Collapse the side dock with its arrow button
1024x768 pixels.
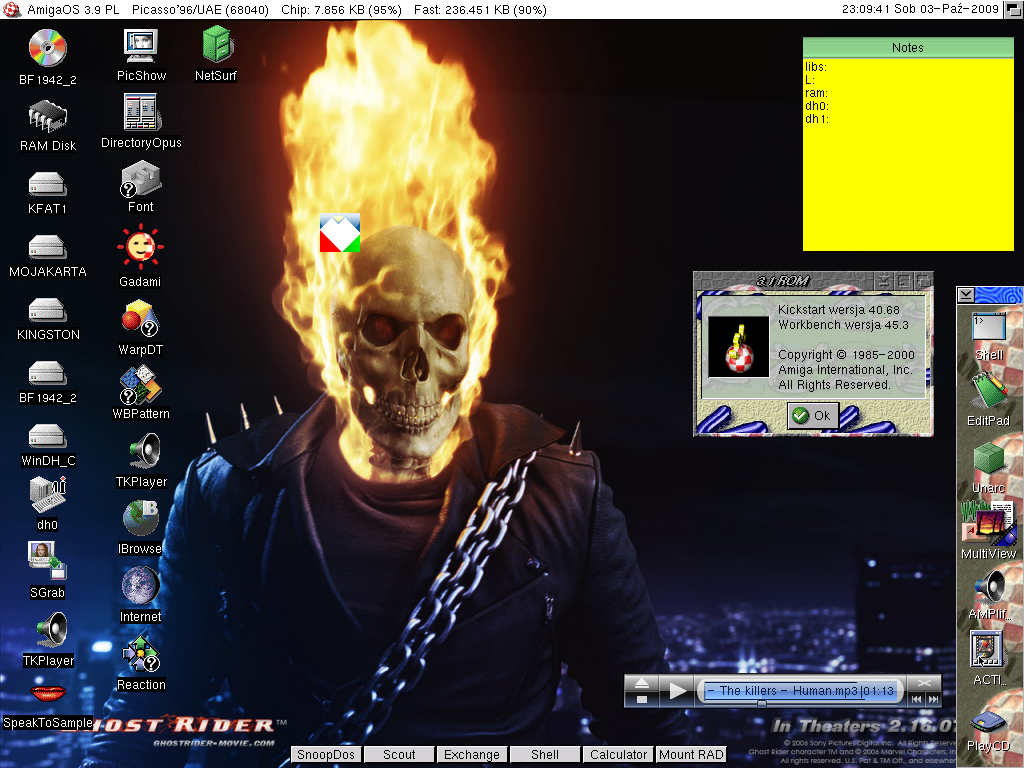pos(966,295)
